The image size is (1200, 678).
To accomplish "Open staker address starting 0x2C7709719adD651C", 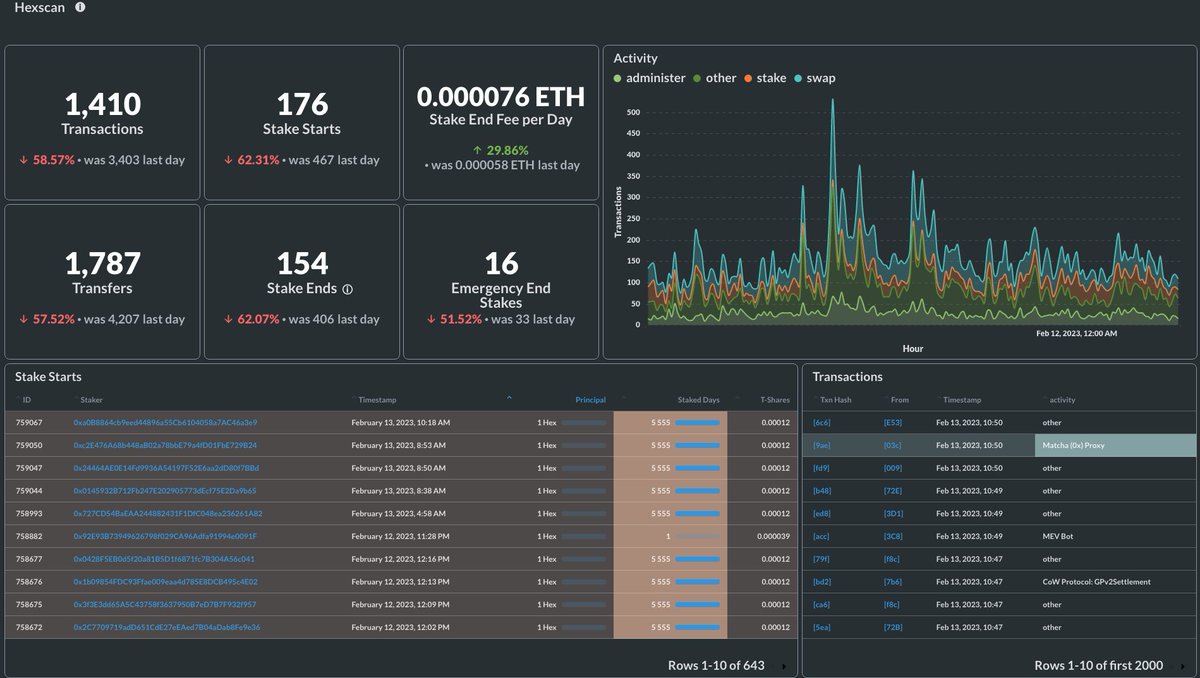I will click(167, 627).
